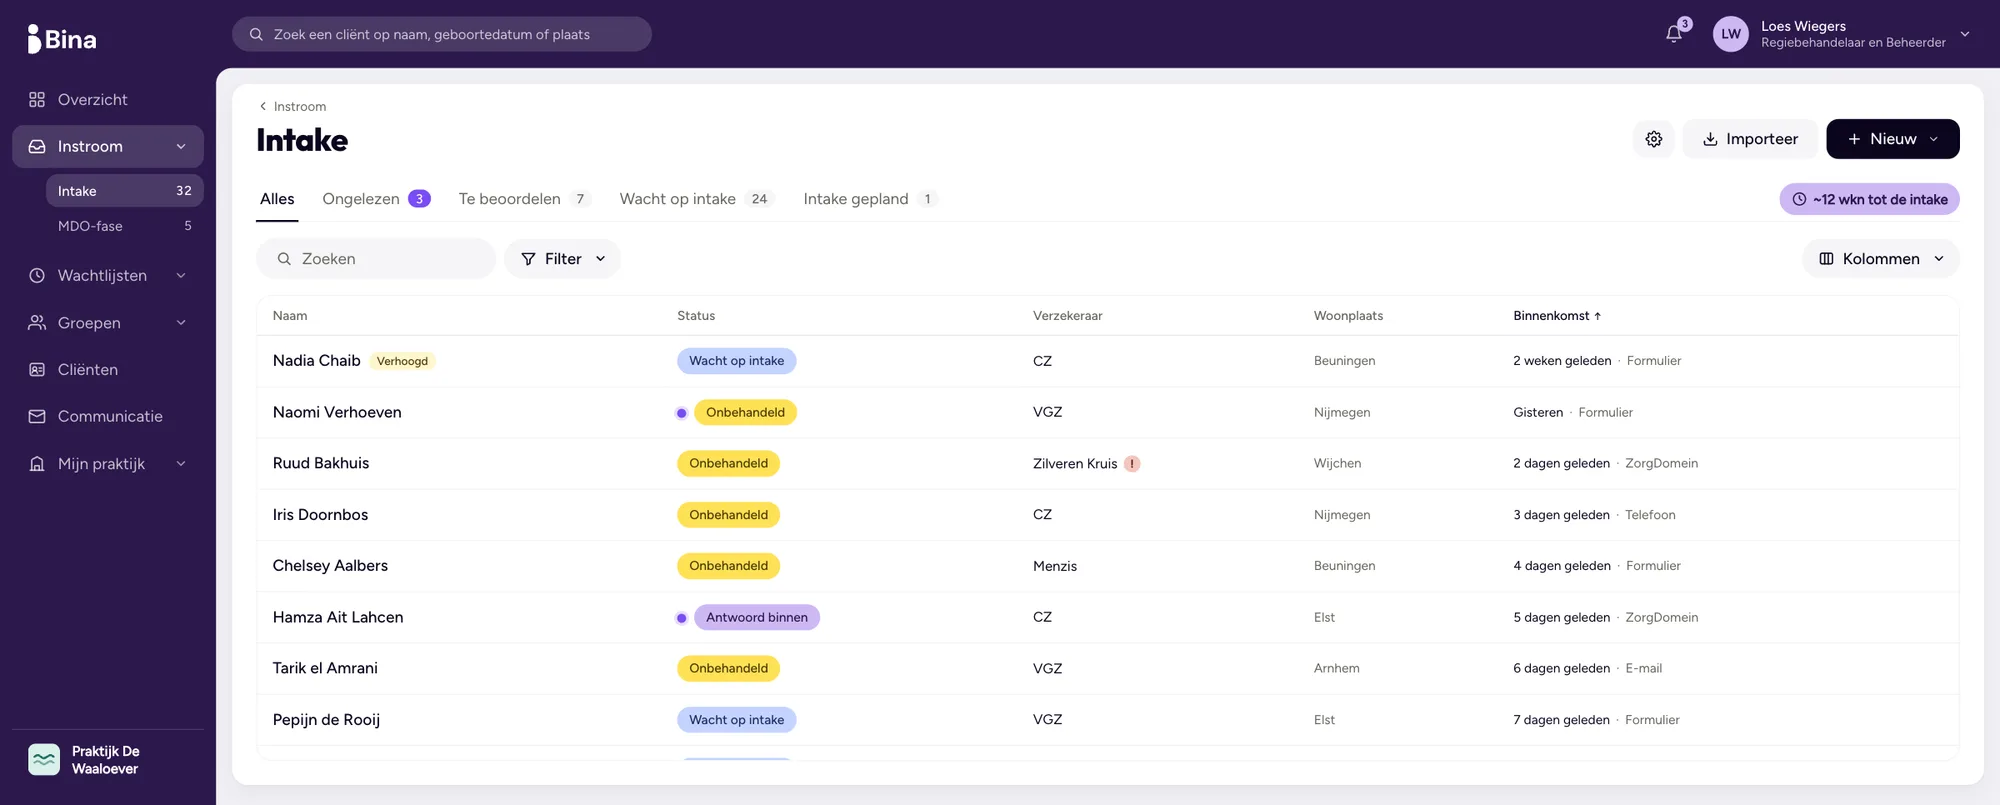Click the Verhoogd tag on Nadia Chaib

402,361
